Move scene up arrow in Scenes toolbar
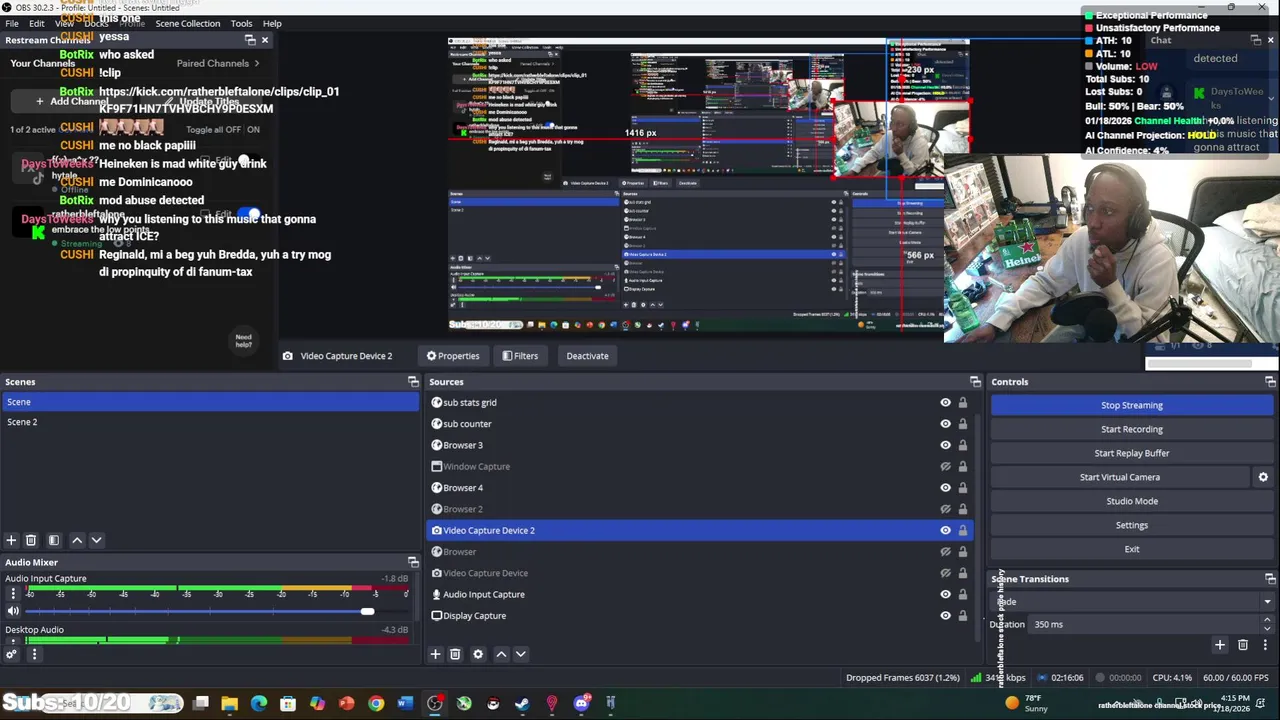Viewport: 1280px width, 720px height. (77, 540)
